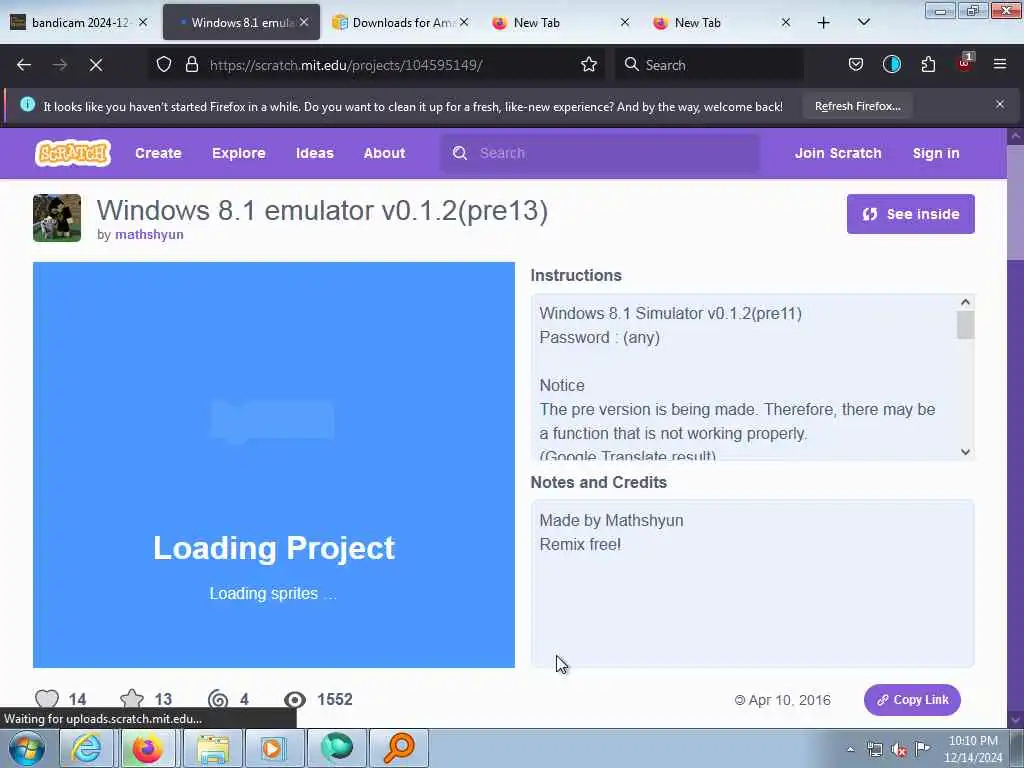Click the Refresh Firefox button

pyautogui.click(x=857, y=106)
